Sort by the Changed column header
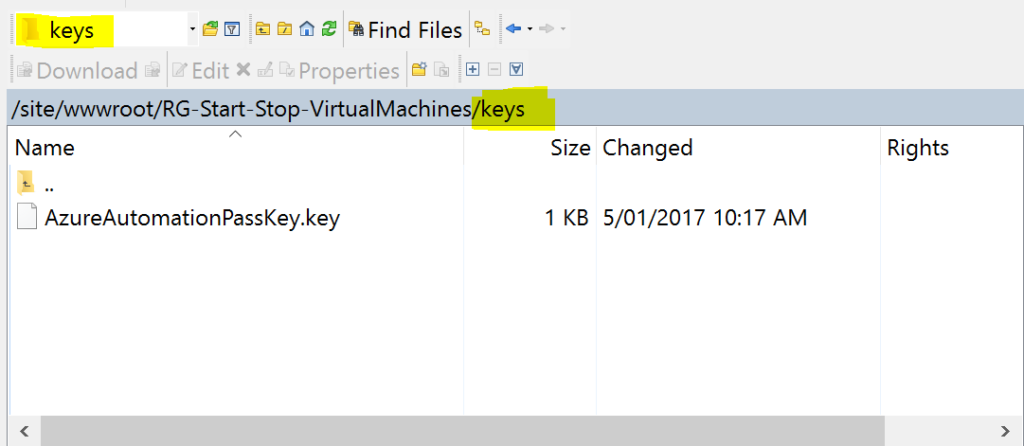This screenshot has height=446, width=1024. [x=647, y=148]
